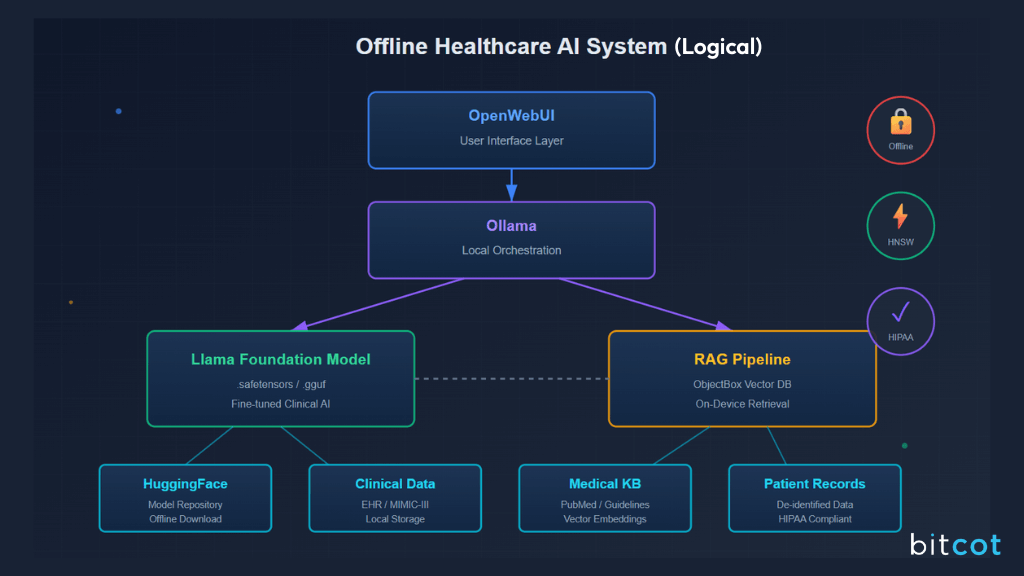Select the OpenWebUI User Interface Layer node
Image resolution: width=1024 pixels, height=576 pixels.
[511, 130]
